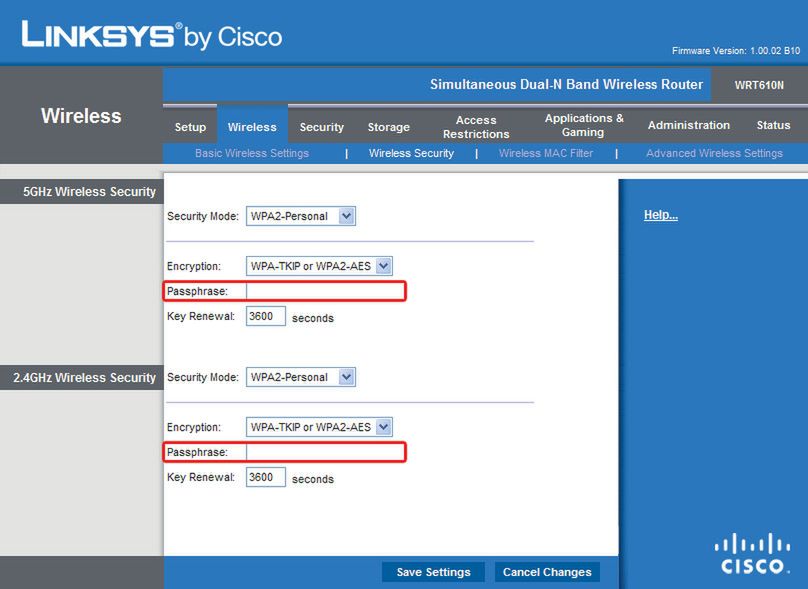Screen dimensions: 808x589
Task: Focus the 5GHz Passphrase field
Action: [x=325, y=291]
